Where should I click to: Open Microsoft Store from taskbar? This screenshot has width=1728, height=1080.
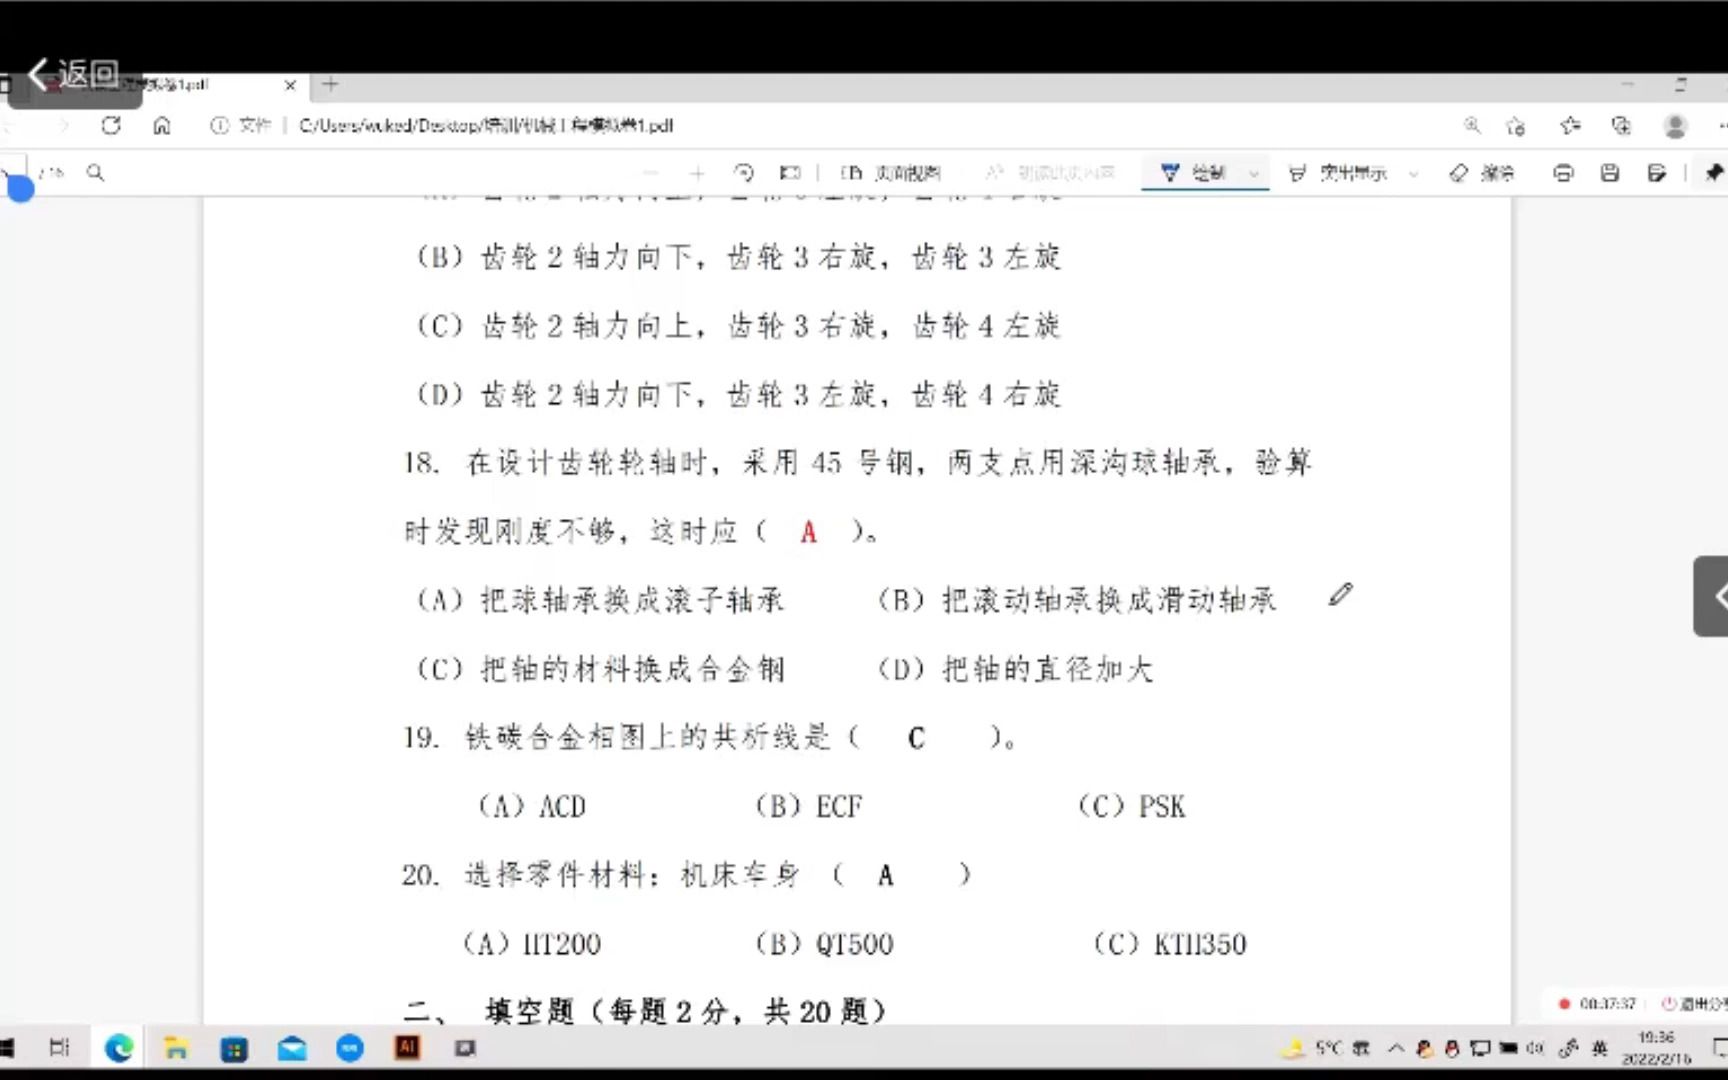234,1048
